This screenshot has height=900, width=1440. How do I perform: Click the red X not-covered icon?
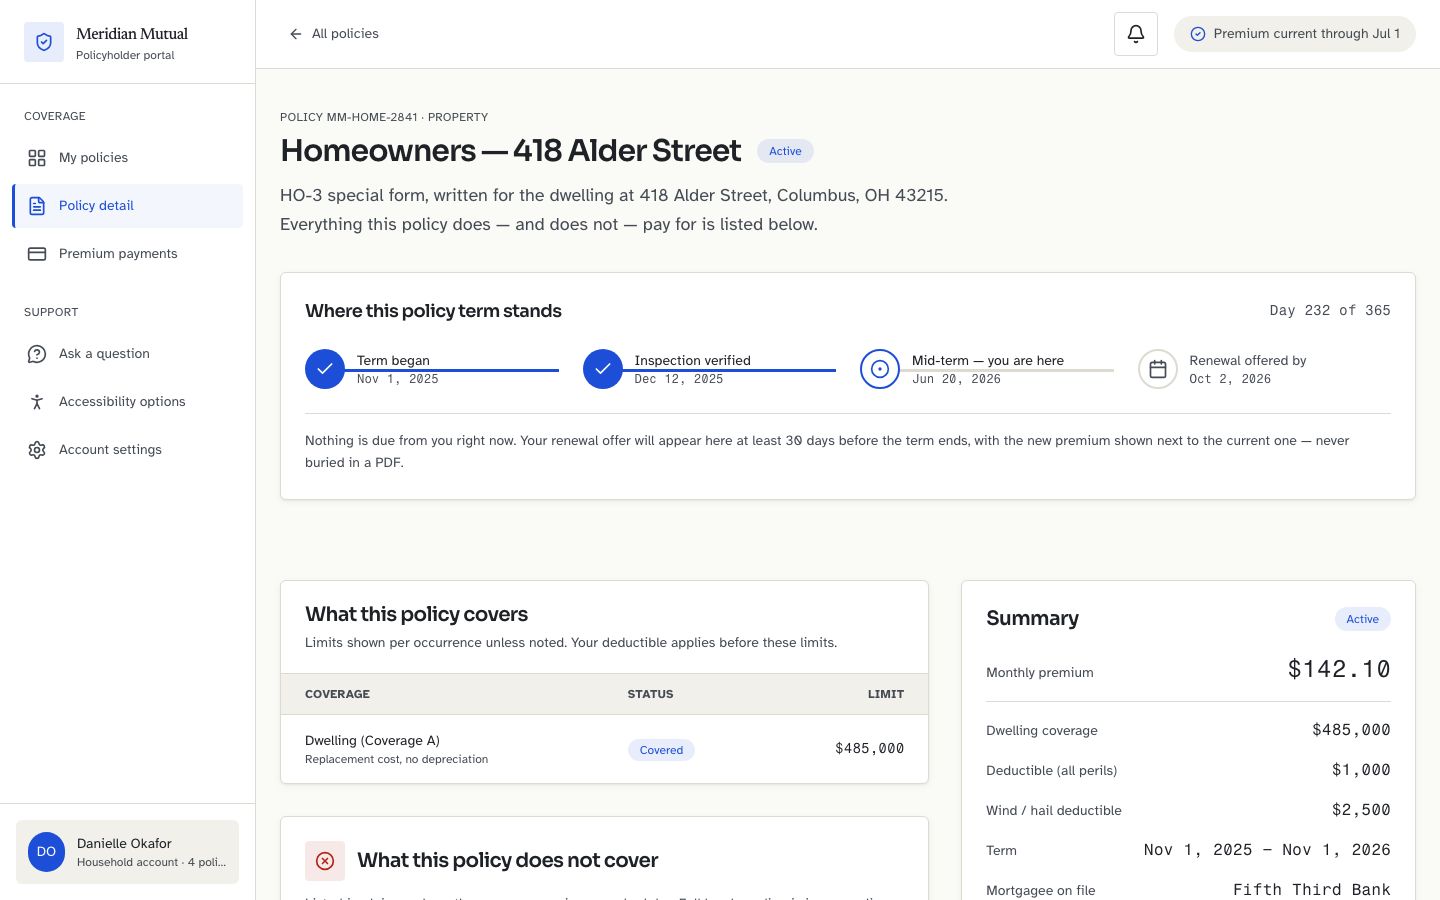[325, 861]
